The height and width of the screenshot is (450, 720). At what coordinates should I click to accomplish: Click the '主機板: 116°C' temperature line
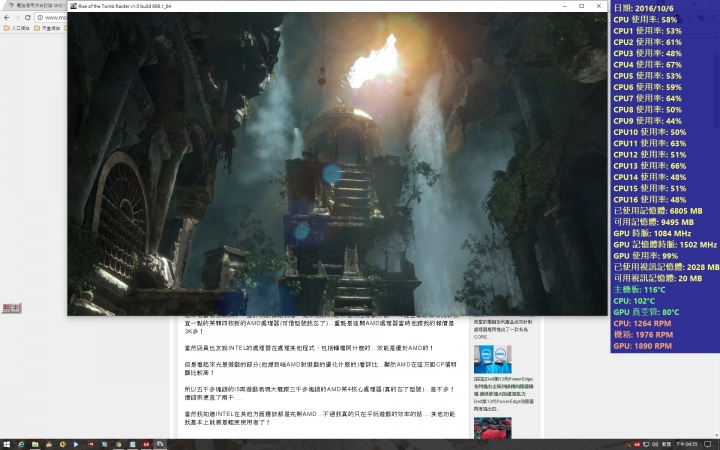point(639,290)
